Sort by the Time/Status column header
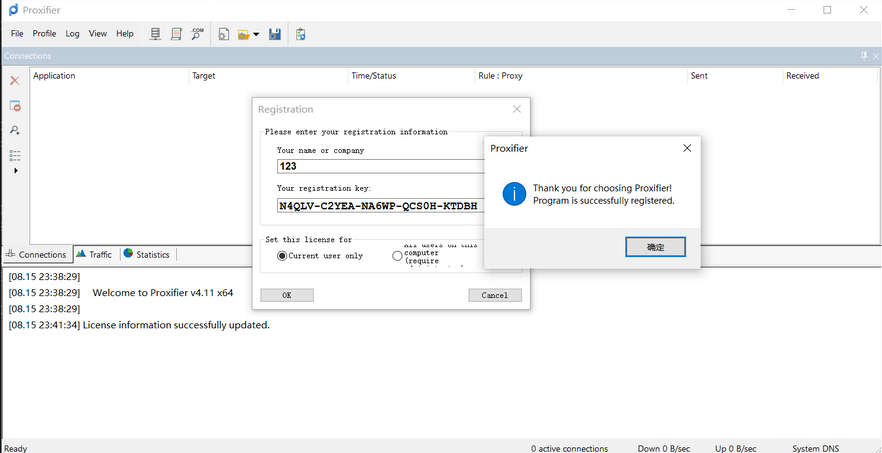Viewport: 882px width, 453px height. pyautogui.click(x=374, y=75)
